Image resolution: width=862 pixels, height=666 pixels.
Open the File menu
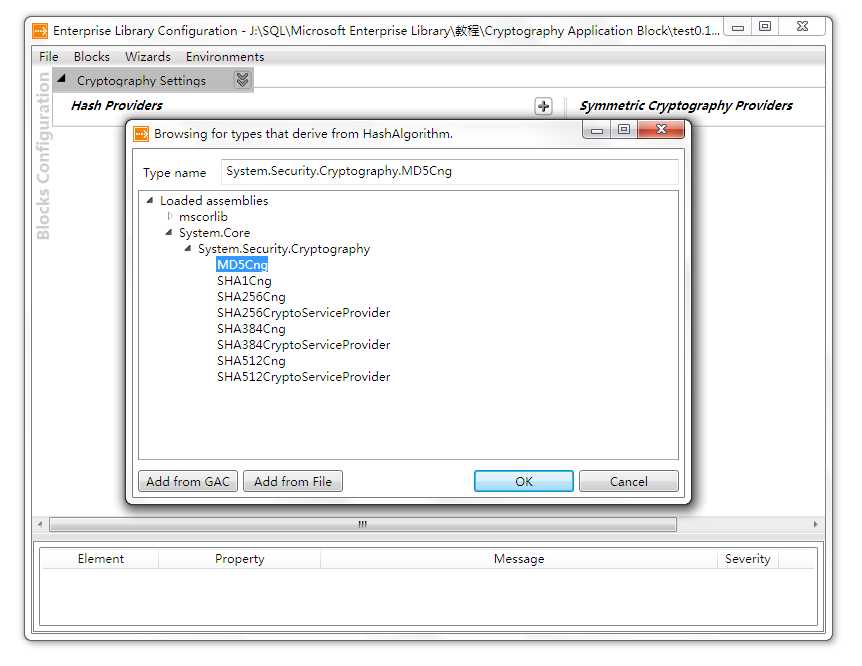[48, 57]
